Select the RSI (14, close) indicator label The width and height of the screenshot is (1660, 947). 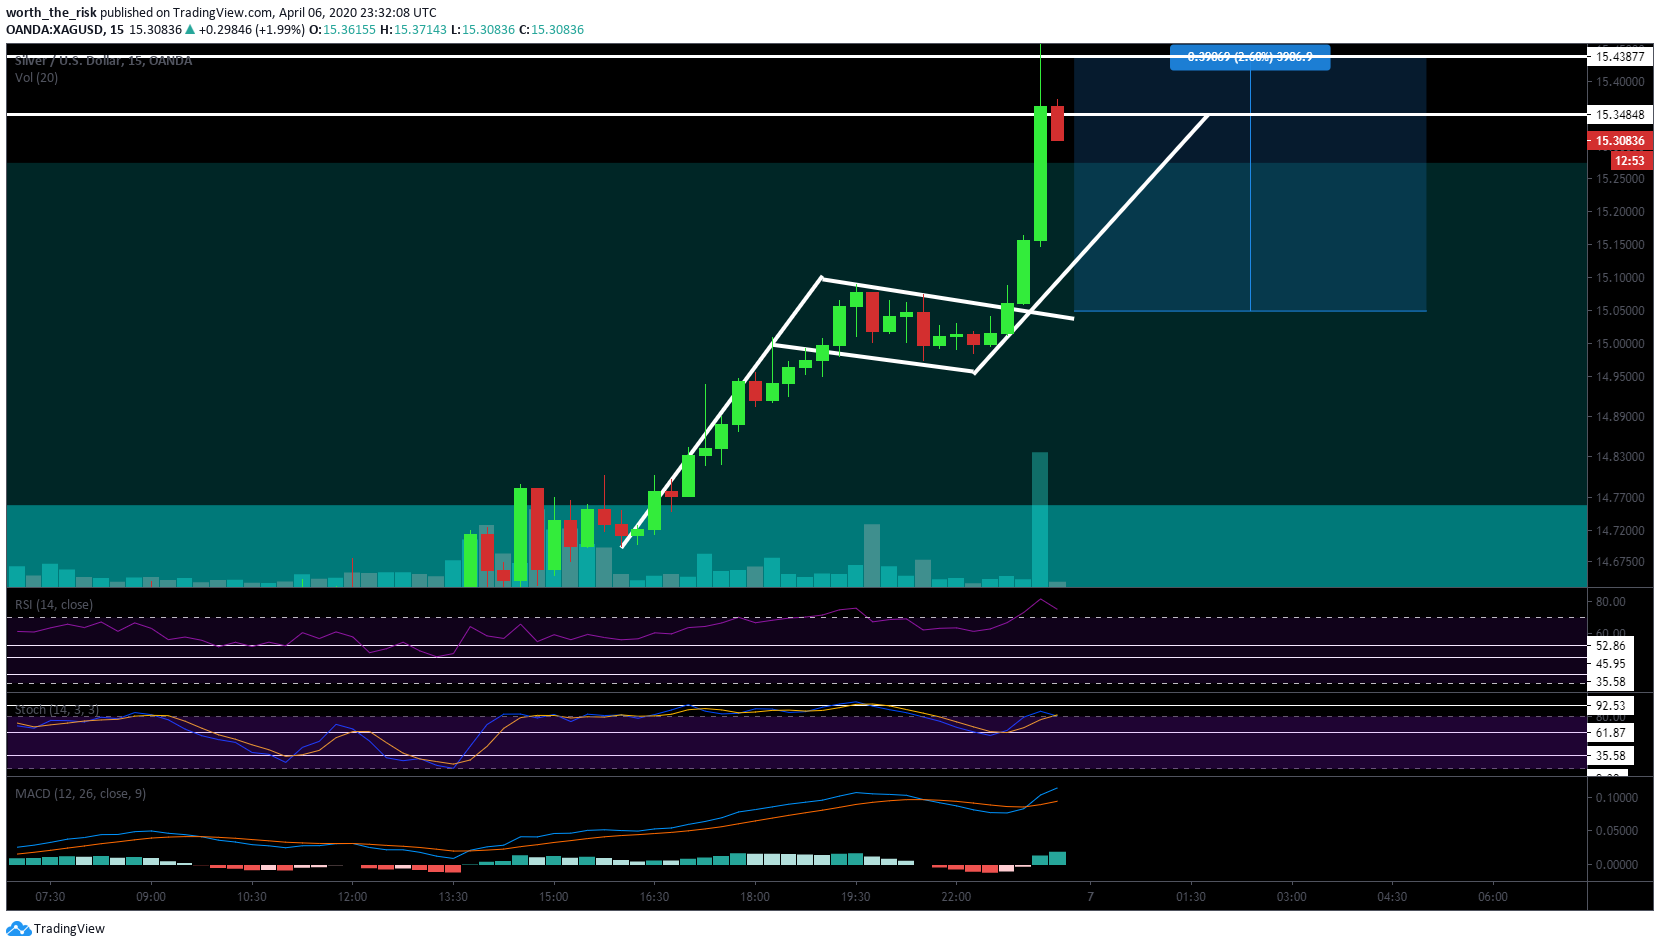[x=54, y=605]
